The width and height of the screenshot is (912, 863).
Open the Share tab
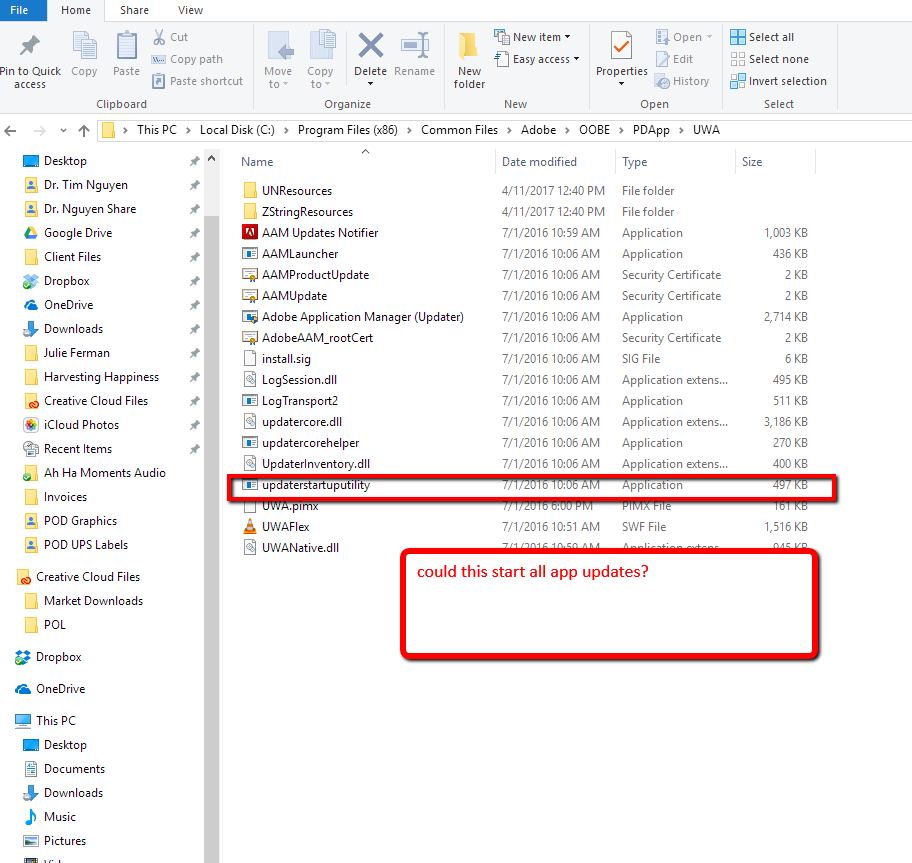pos(134,10)
